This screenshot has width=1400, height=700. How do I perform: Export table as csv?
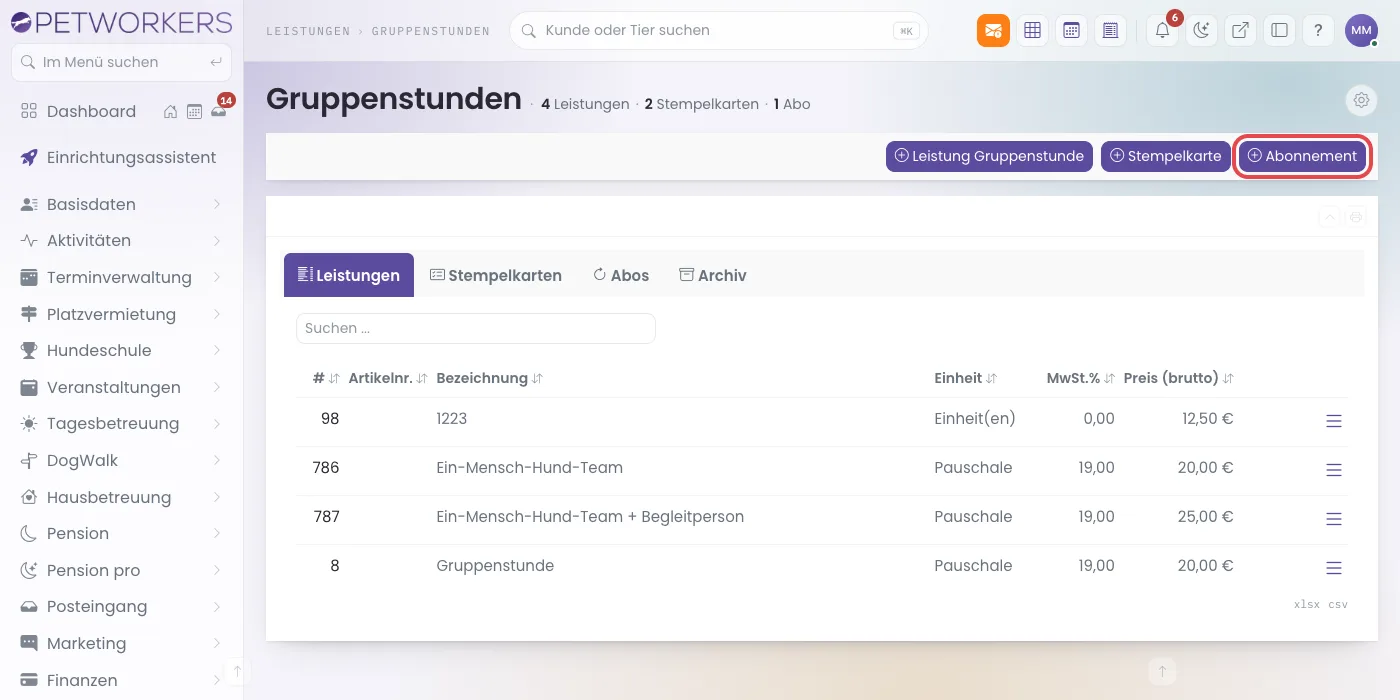1338,605
